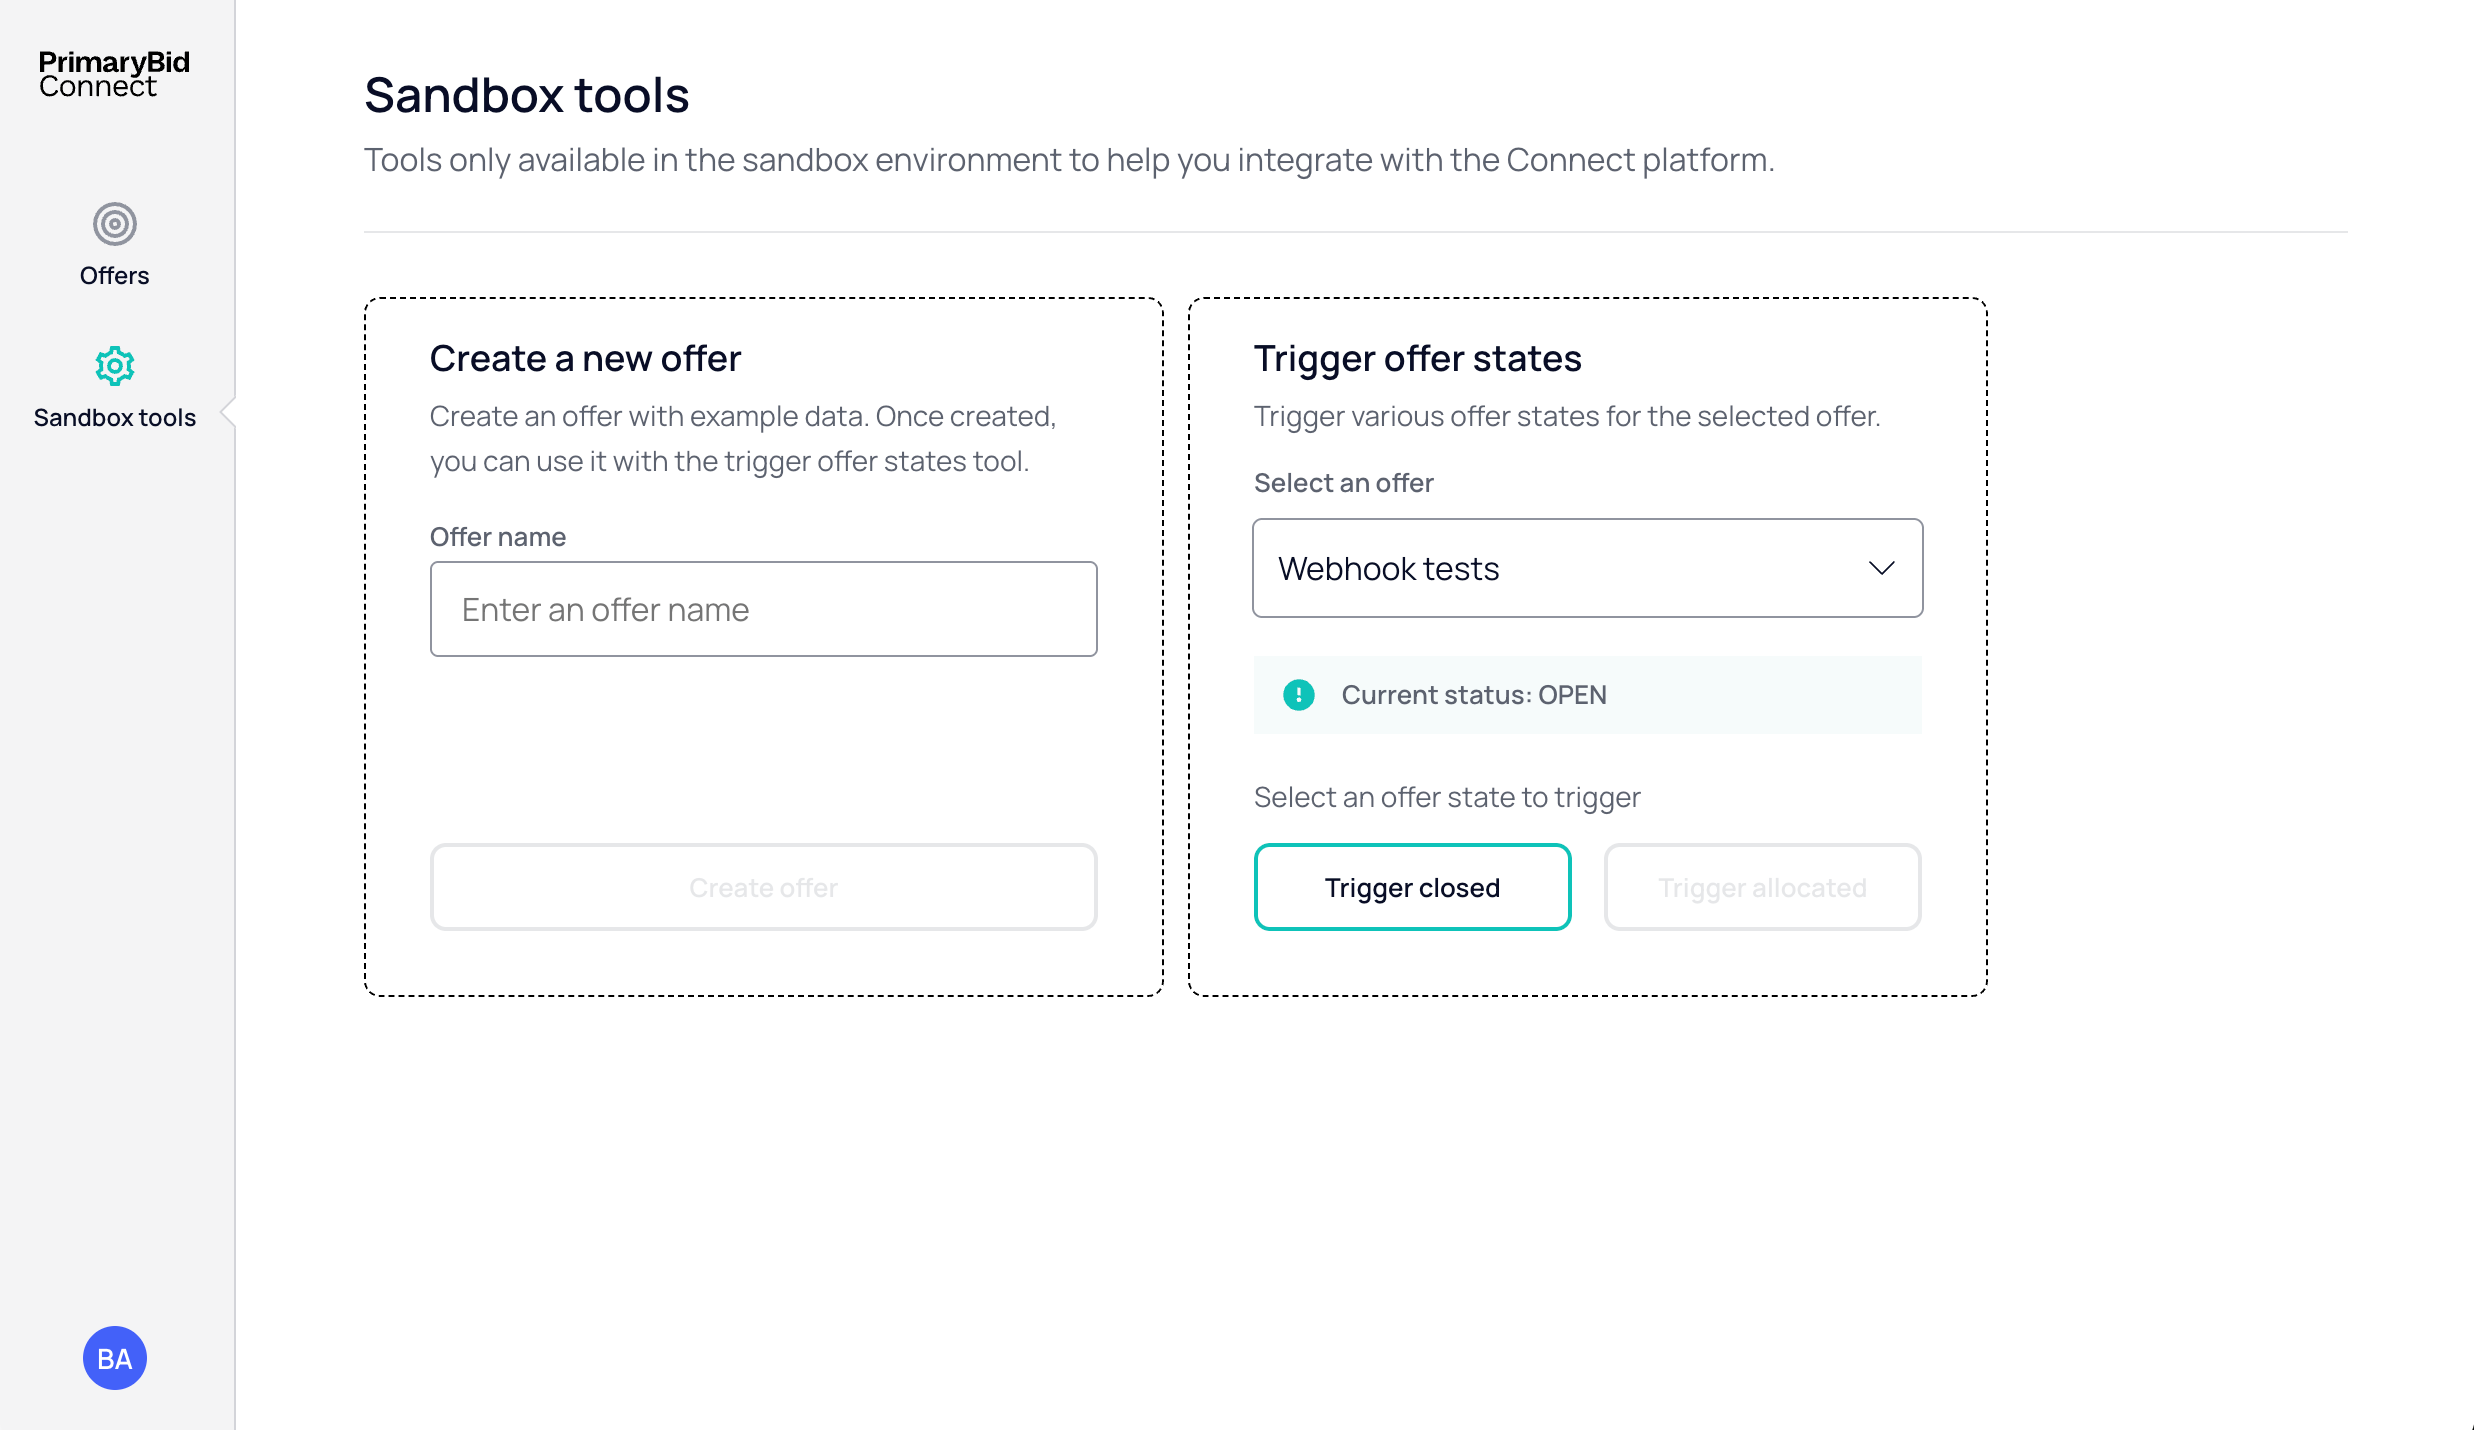
Task: Click the PrimaryBid Connect logo
Action: click(114, 74)
